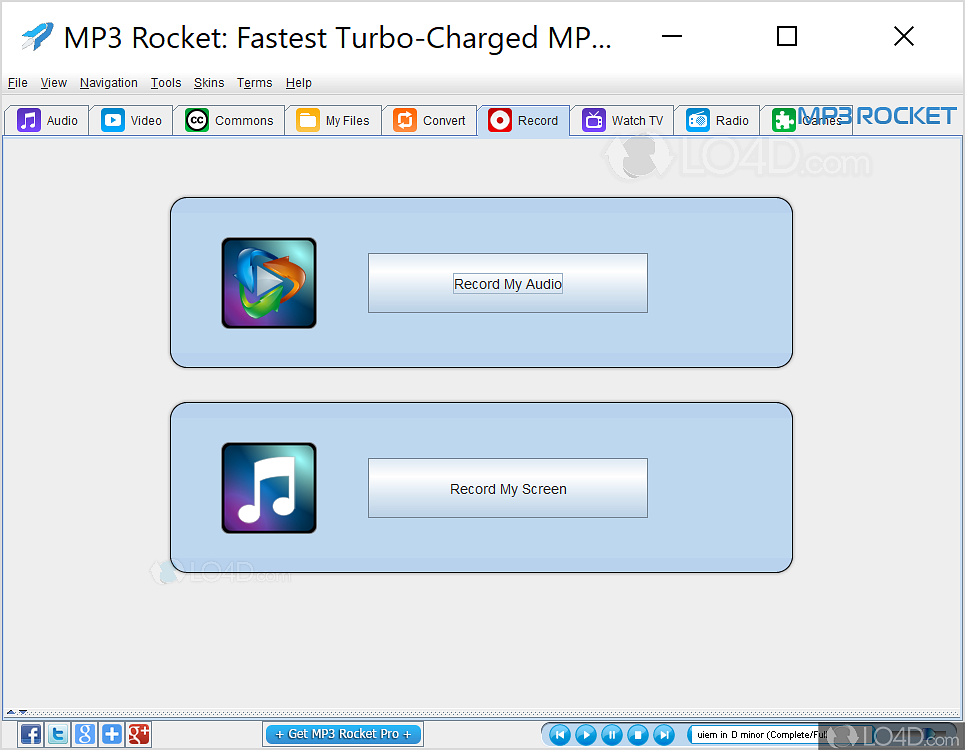Click the Get MP3 Rocket Pro banner

coord(342,734)
